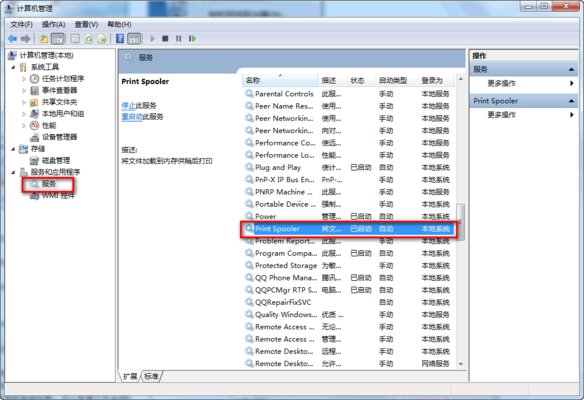Collapse the 系统工具 tree node

[13, 67]
